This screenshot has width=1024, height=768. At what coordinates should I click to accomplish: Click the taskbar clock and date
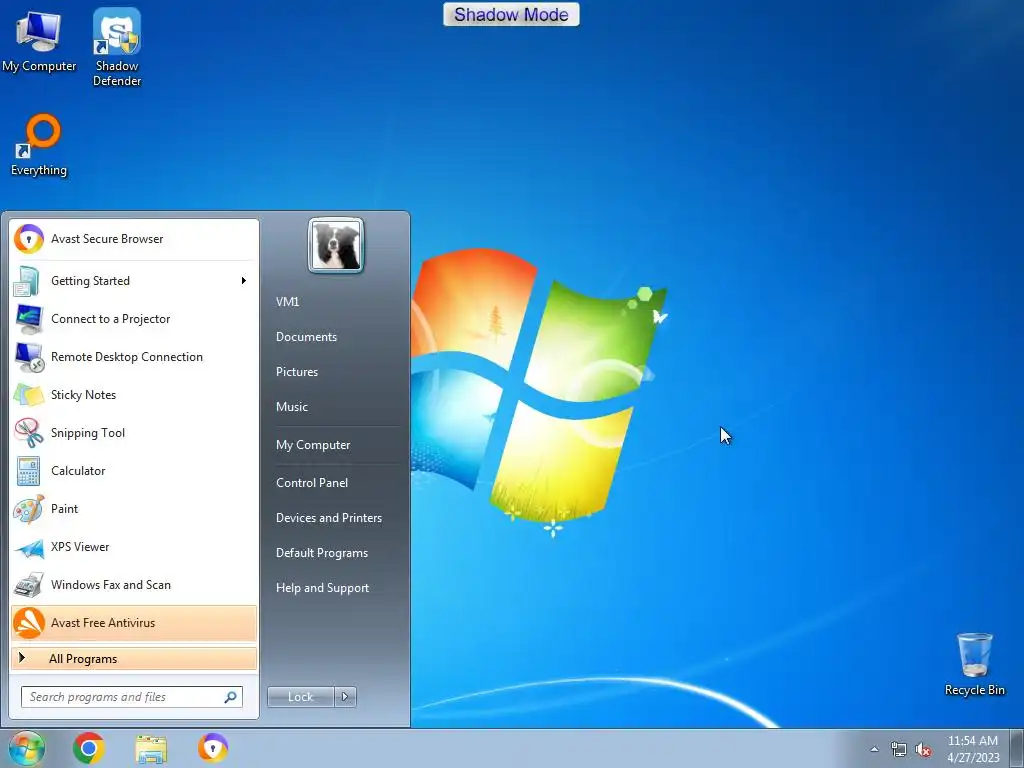tap(973, 749)
